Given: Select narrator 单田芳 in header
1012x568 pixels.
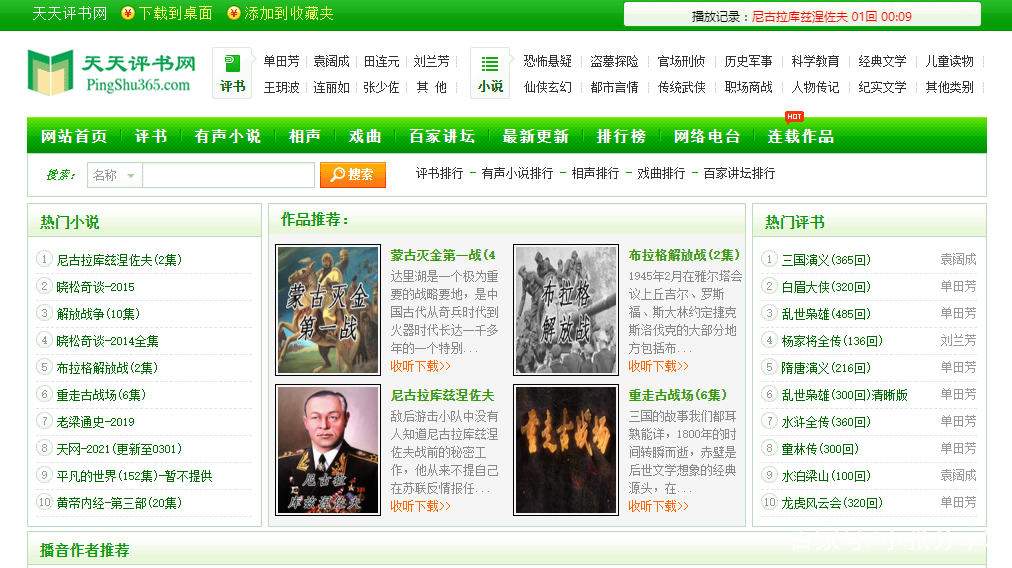Looking at the screenshot, I should [x=281, y=61].
